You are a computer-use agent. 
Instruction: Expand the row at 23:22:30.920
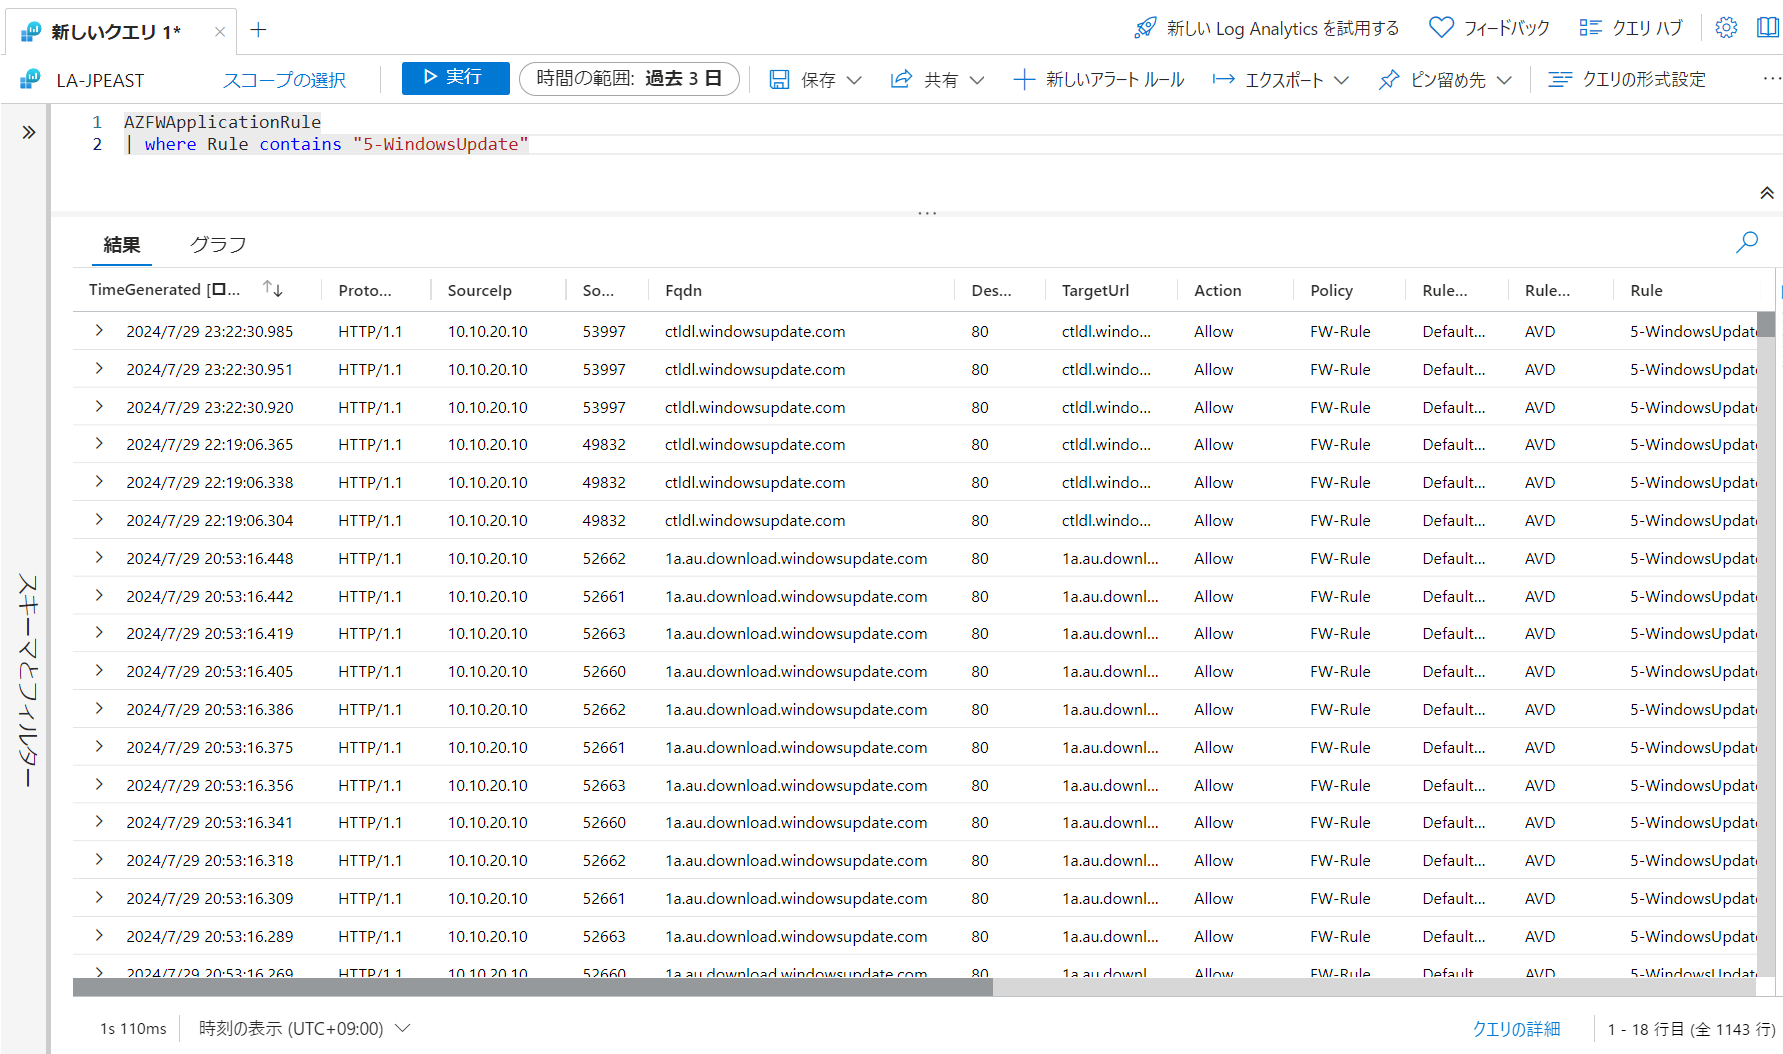[99, 406]
